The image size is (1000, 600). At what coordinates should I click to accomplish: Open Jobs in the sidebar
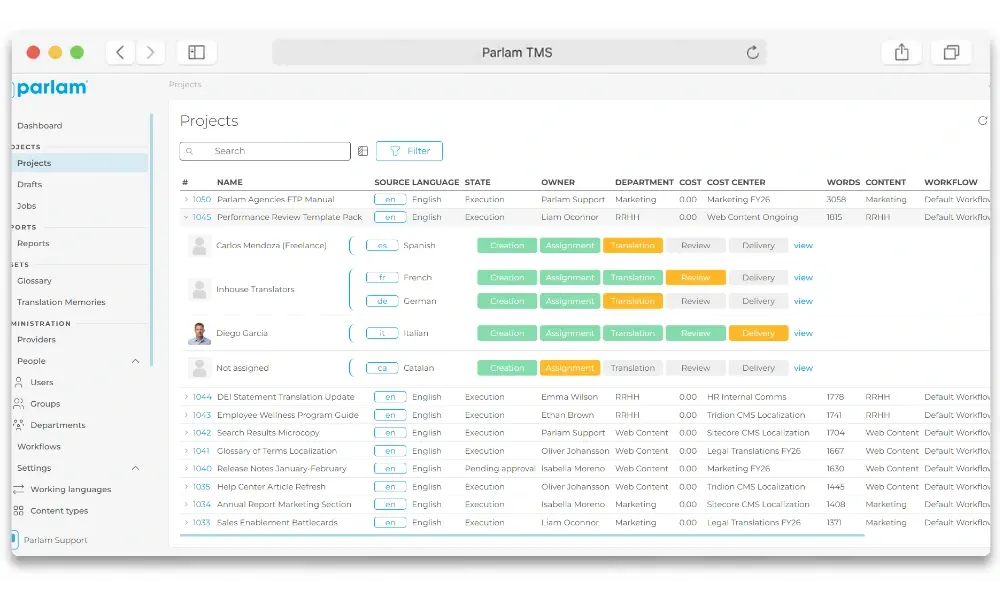27,206
